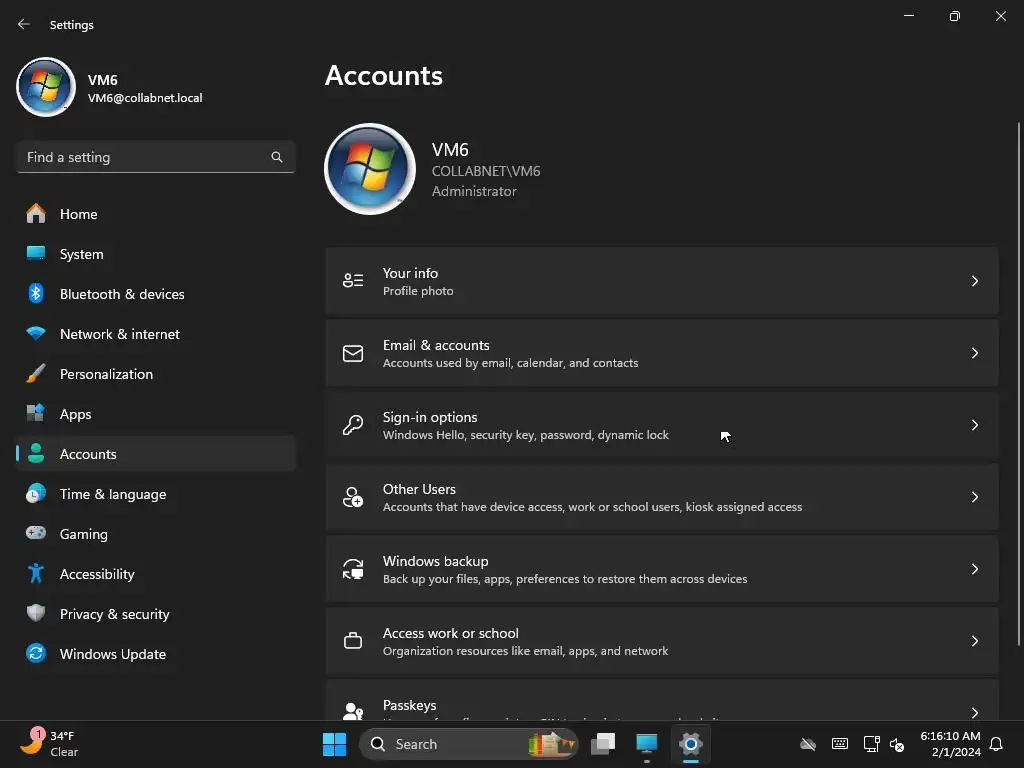Click the Access work or school briefcase icon
The width and height of the screenshot is (1024, 768).
pos(353,641)
